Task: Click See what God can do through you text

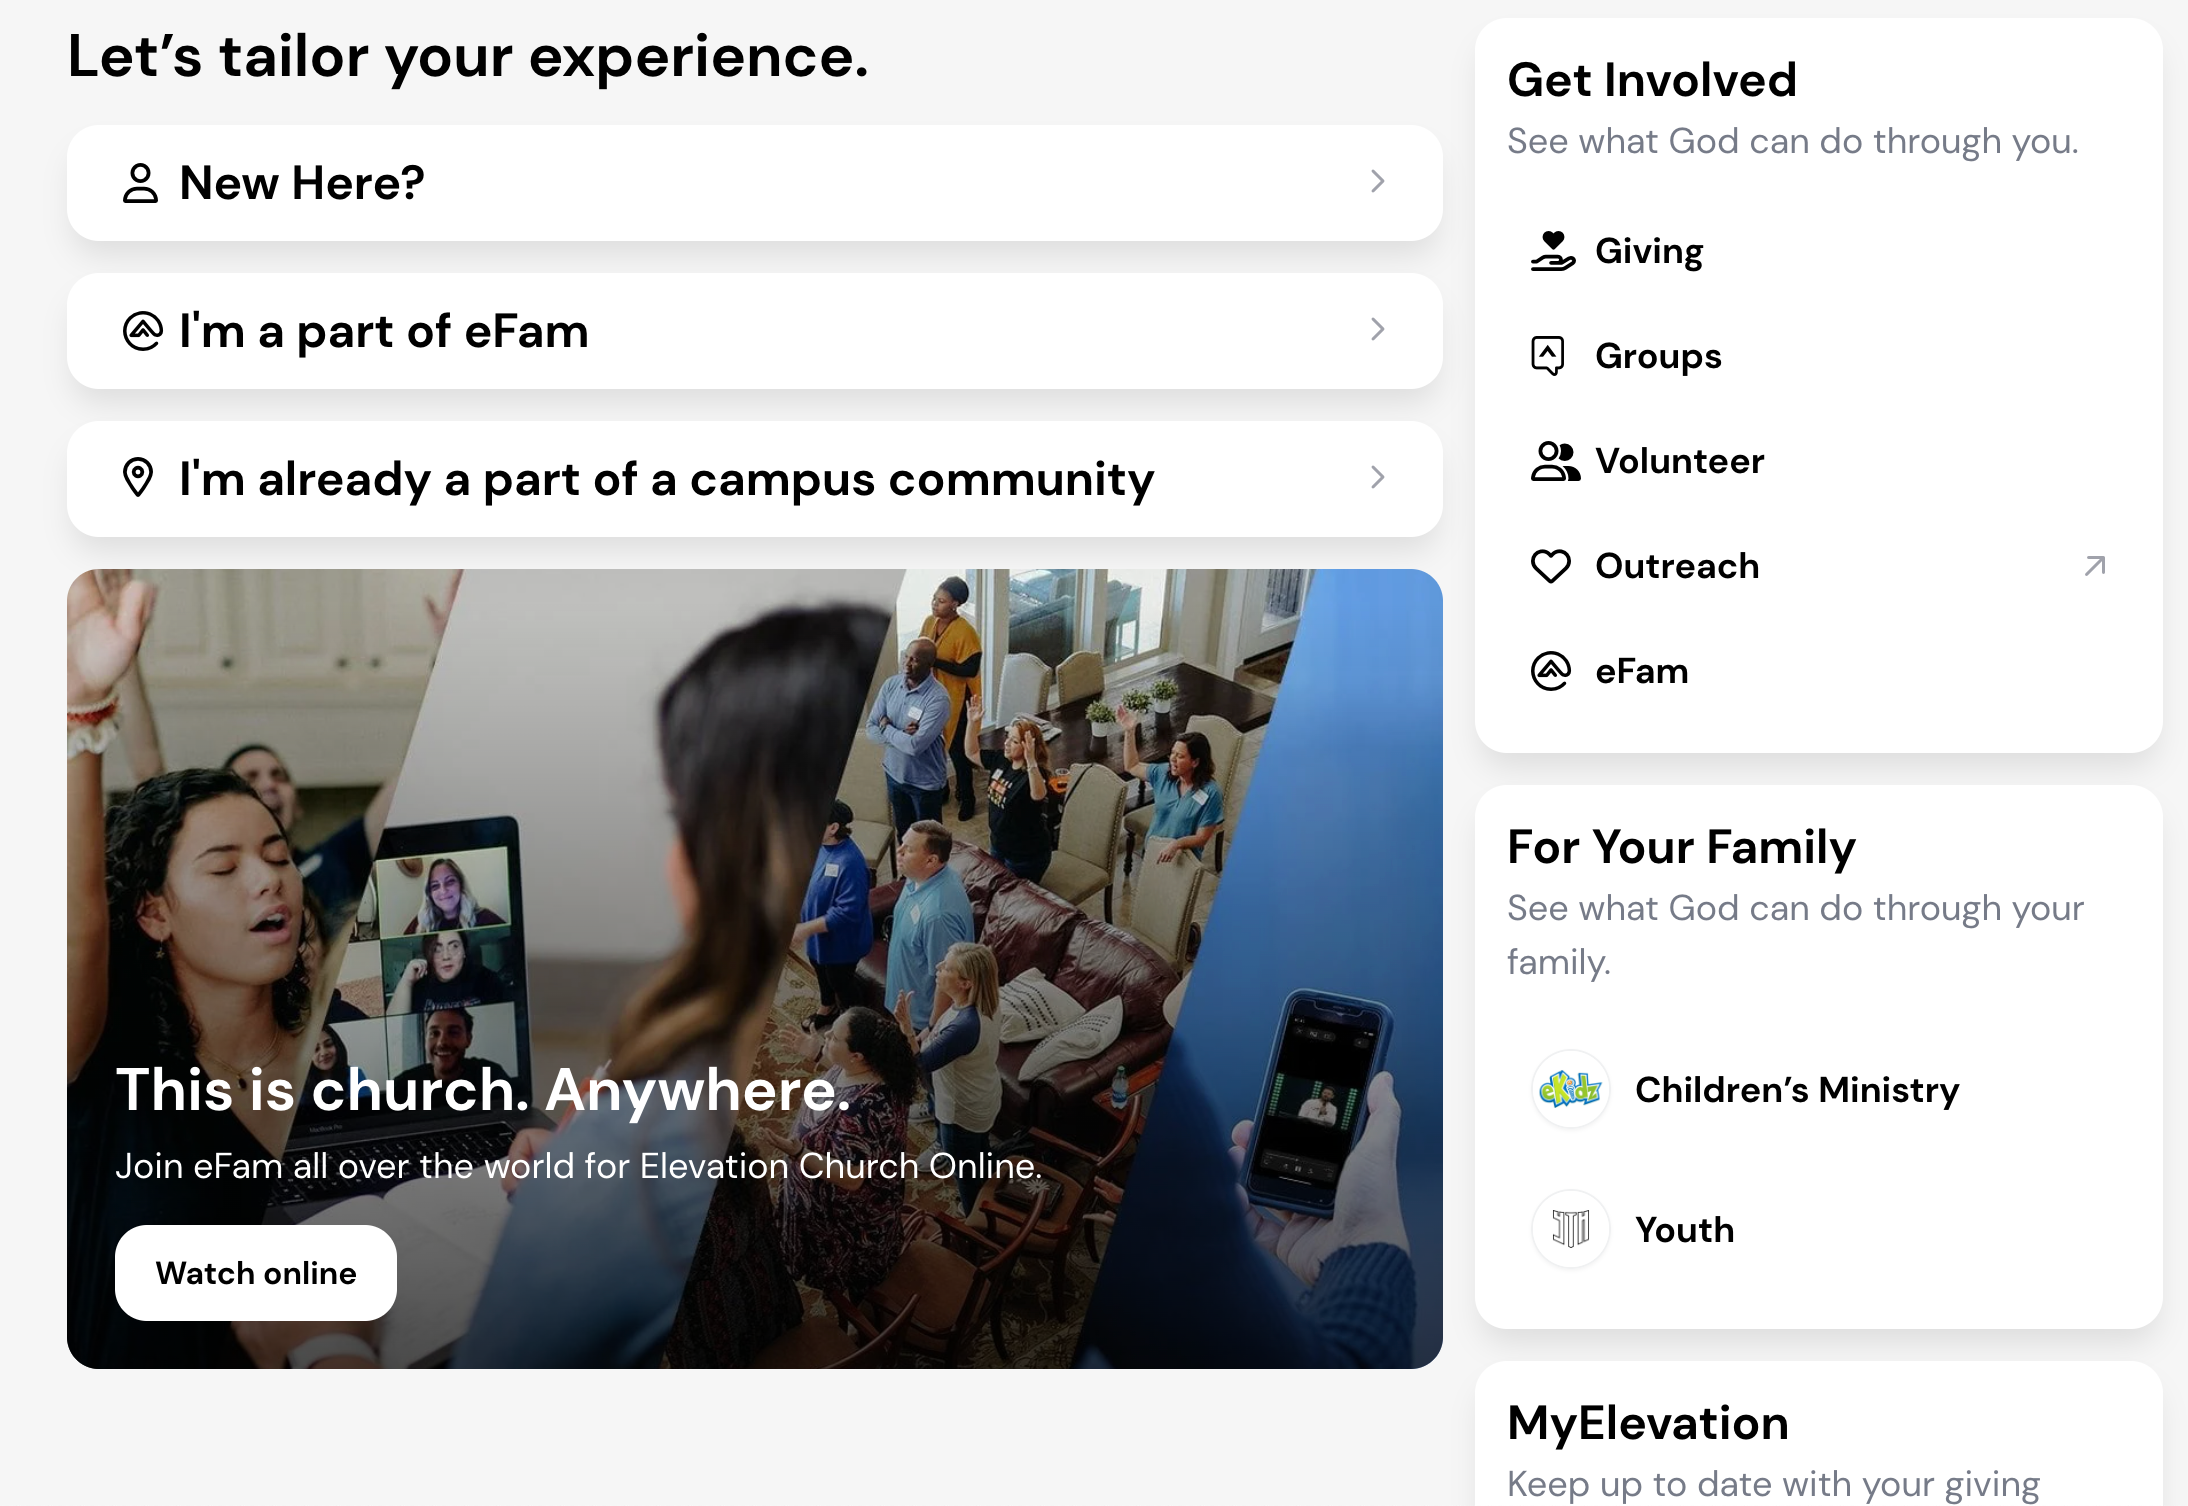Action: coord(1793,141)
